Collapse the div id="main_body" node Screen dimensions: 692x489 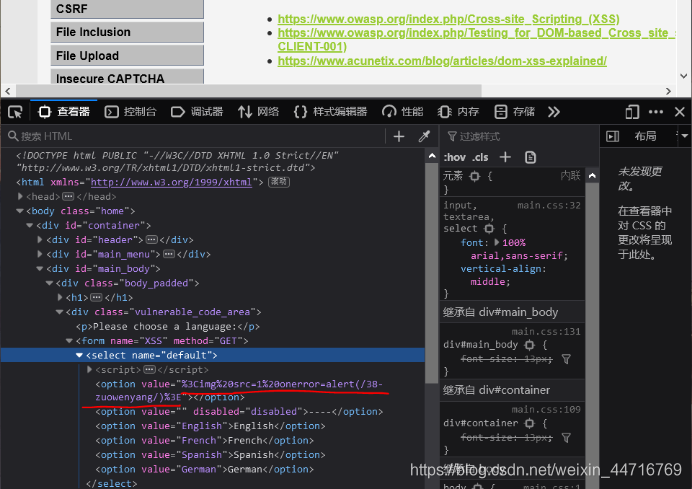point(40,268)
